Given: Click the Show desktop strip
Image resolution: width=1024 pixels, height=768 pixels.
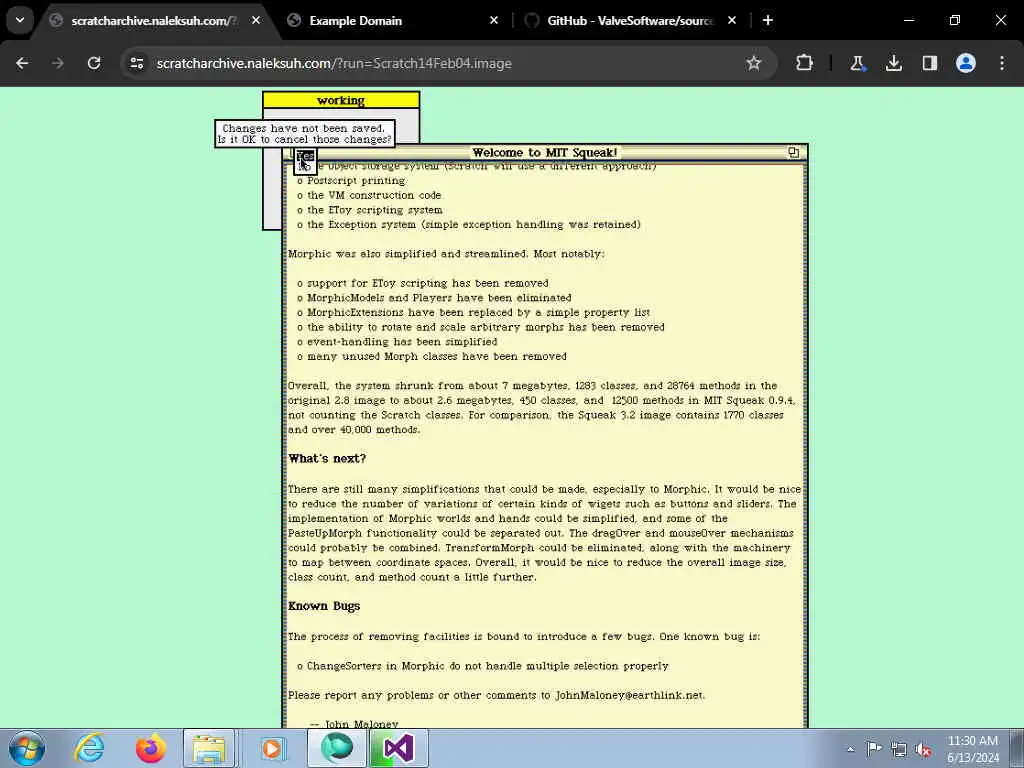Looking at the screenshot, I should click(1017, 748).
